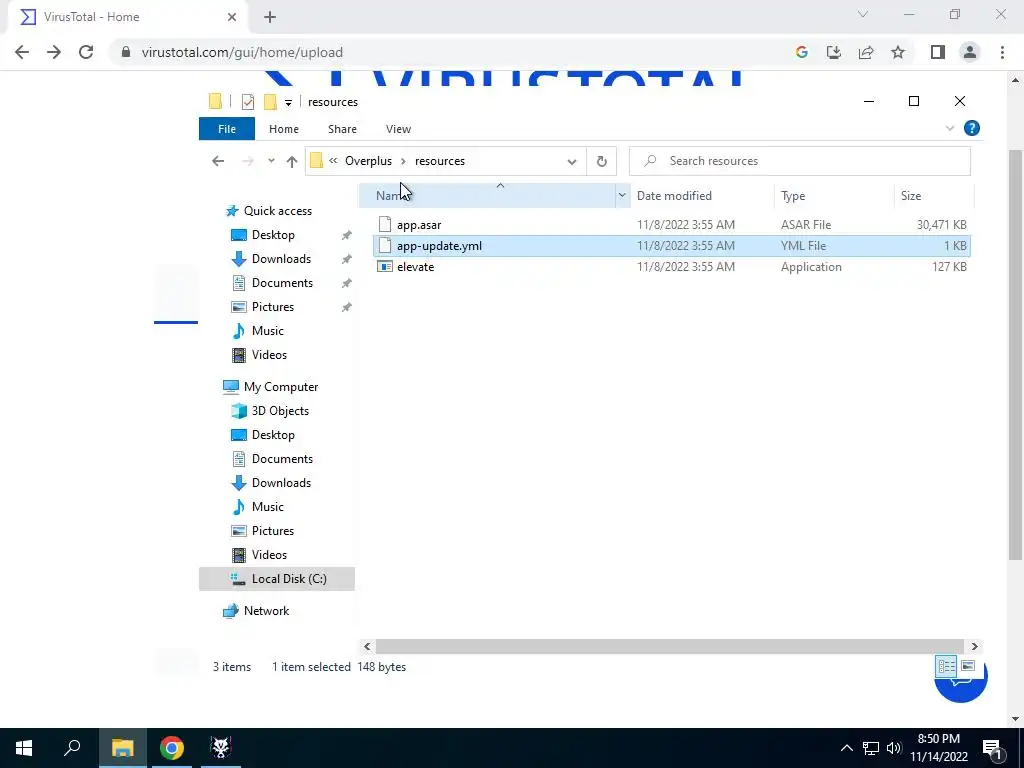The image size is (1024, 768).
Task: Open Music under My Computer
Action: 267,507
